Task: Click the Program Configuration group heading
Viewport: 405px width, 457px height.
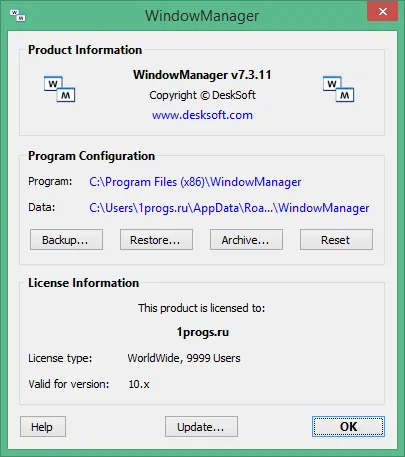Action: tap(92, 156)
